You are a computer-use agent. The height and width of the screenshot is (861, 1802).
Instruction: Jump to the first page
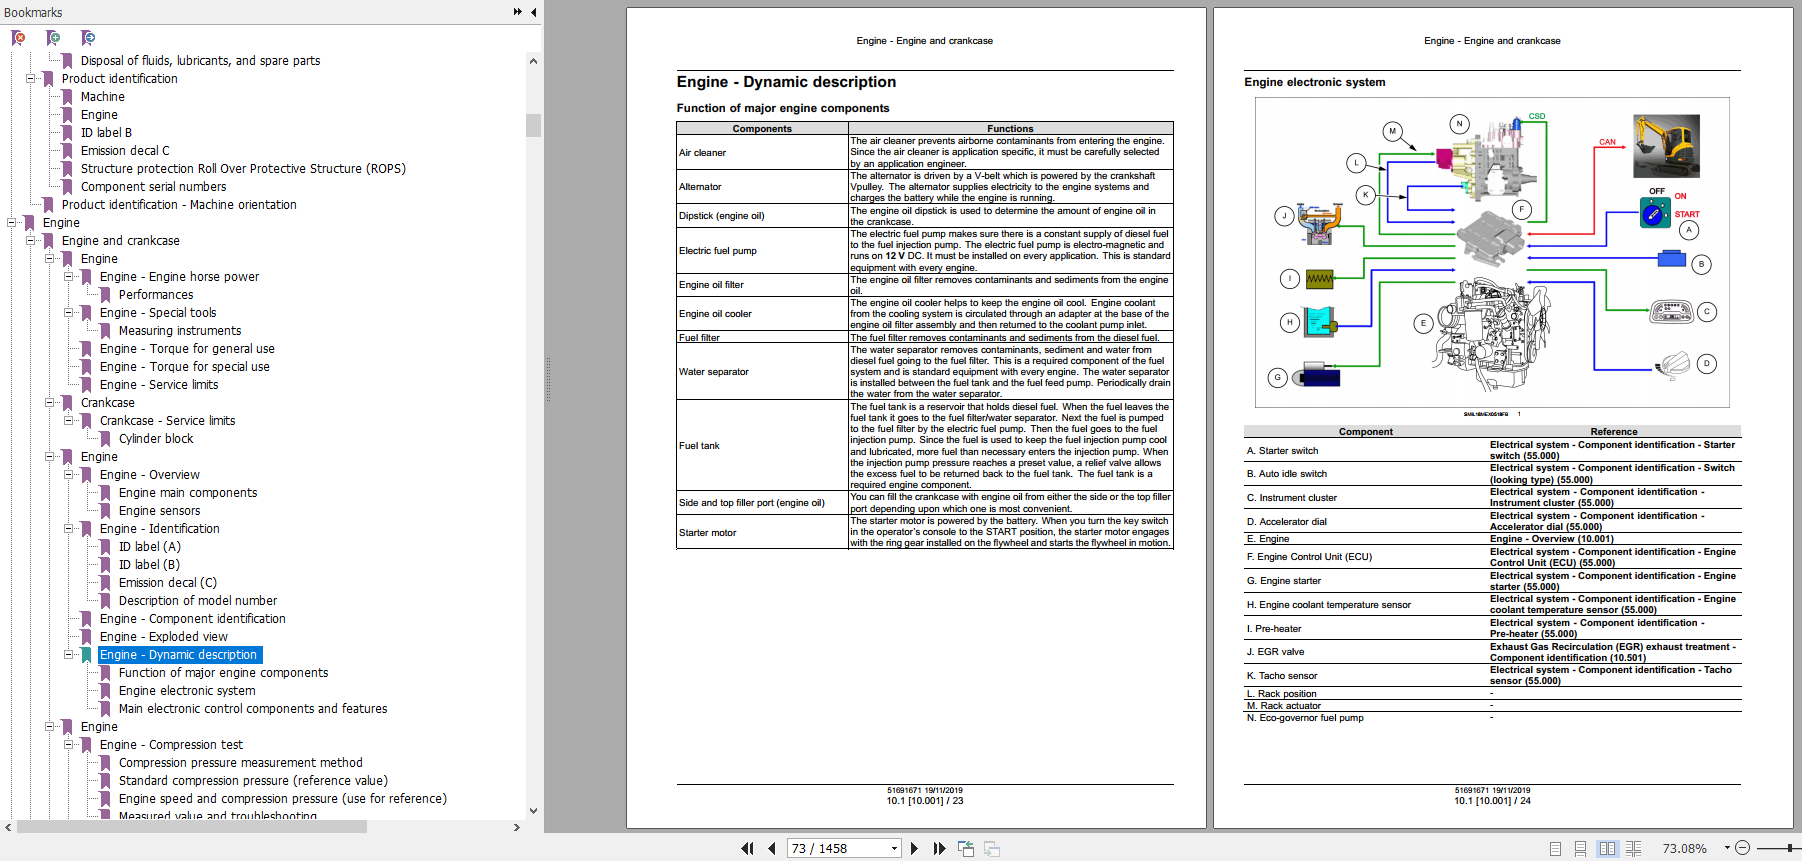click(x=747, y=848)
